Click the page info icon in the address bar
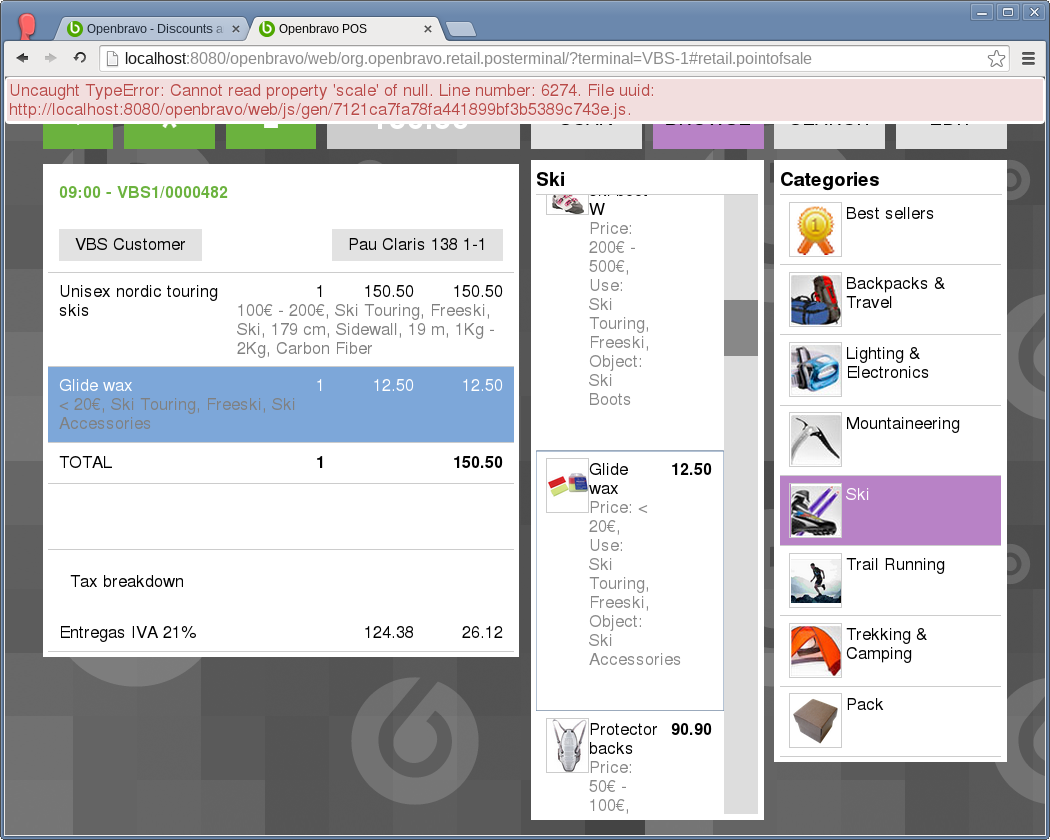1050x840 pixels. [112, 59]
